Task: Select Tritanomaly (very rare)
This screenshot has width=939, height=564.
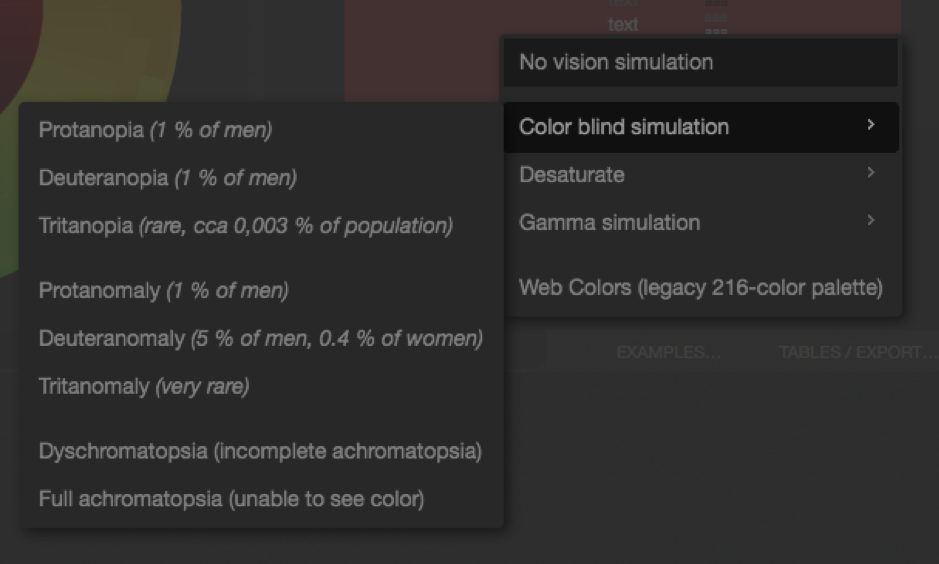Action: coord(143,386)
